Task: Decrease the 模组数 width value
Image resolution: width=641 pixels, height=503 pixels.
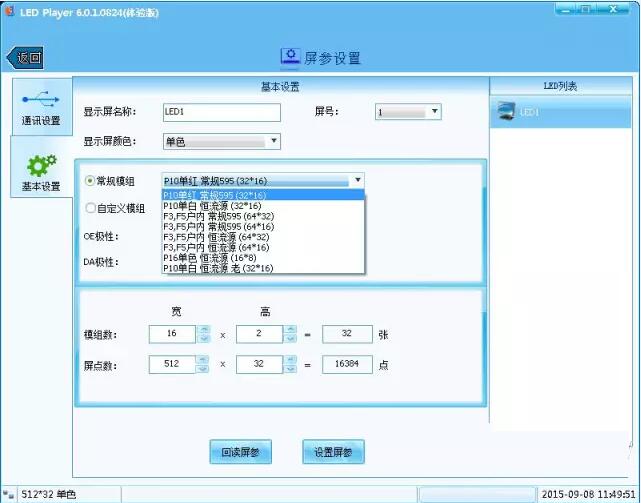Action: click(203, 339)
